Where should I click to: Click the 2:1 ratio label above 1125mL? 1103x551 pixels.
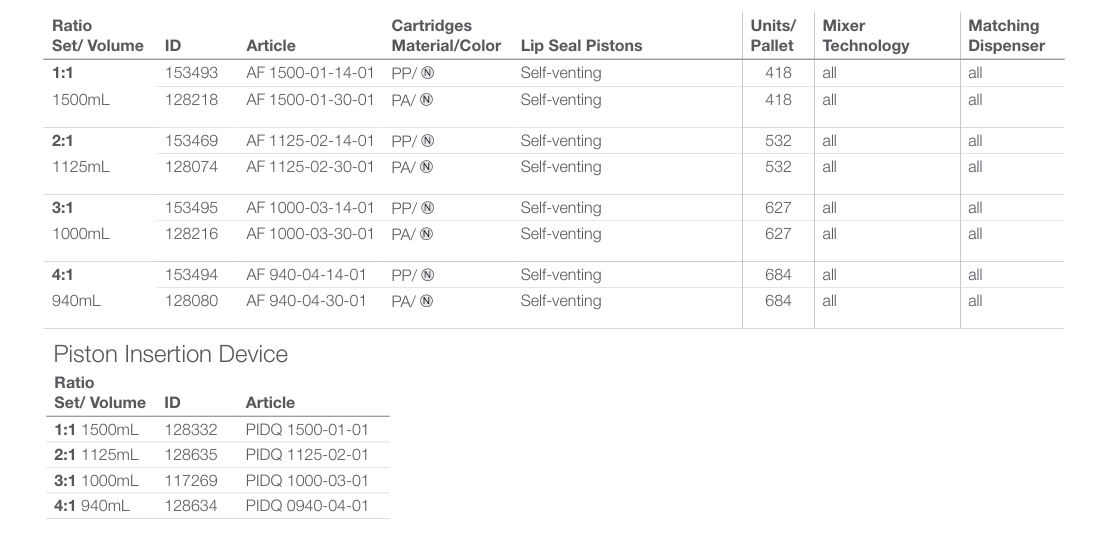point(63,141)
